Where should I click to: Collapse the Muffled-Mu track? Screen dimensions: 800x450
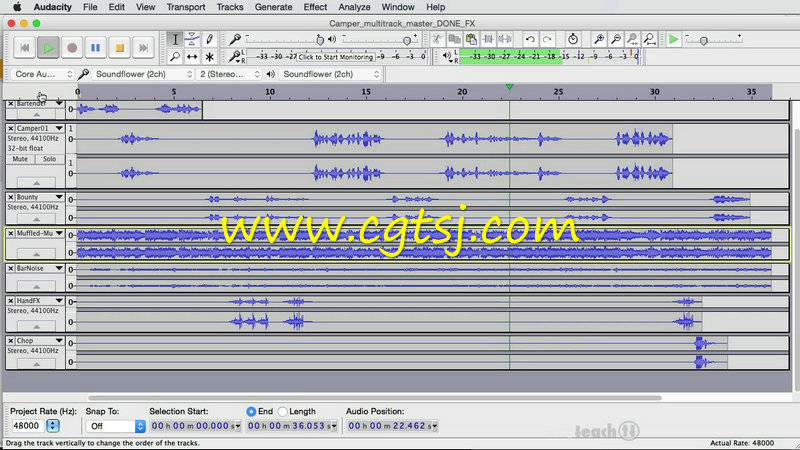pyautogui.click(x=36, y=254)
